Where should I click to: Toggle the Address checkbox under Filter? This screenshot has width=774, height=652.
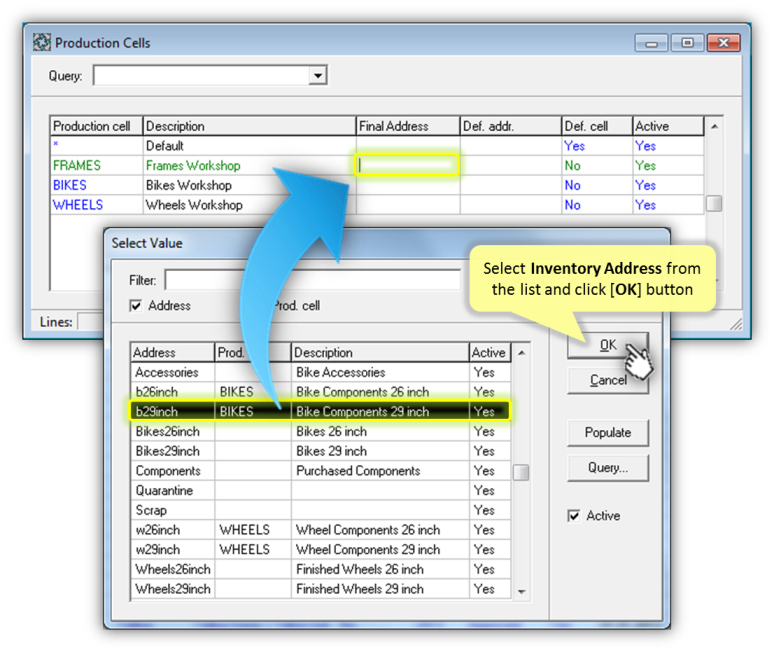pyautogui.click(x=136, y=305)
